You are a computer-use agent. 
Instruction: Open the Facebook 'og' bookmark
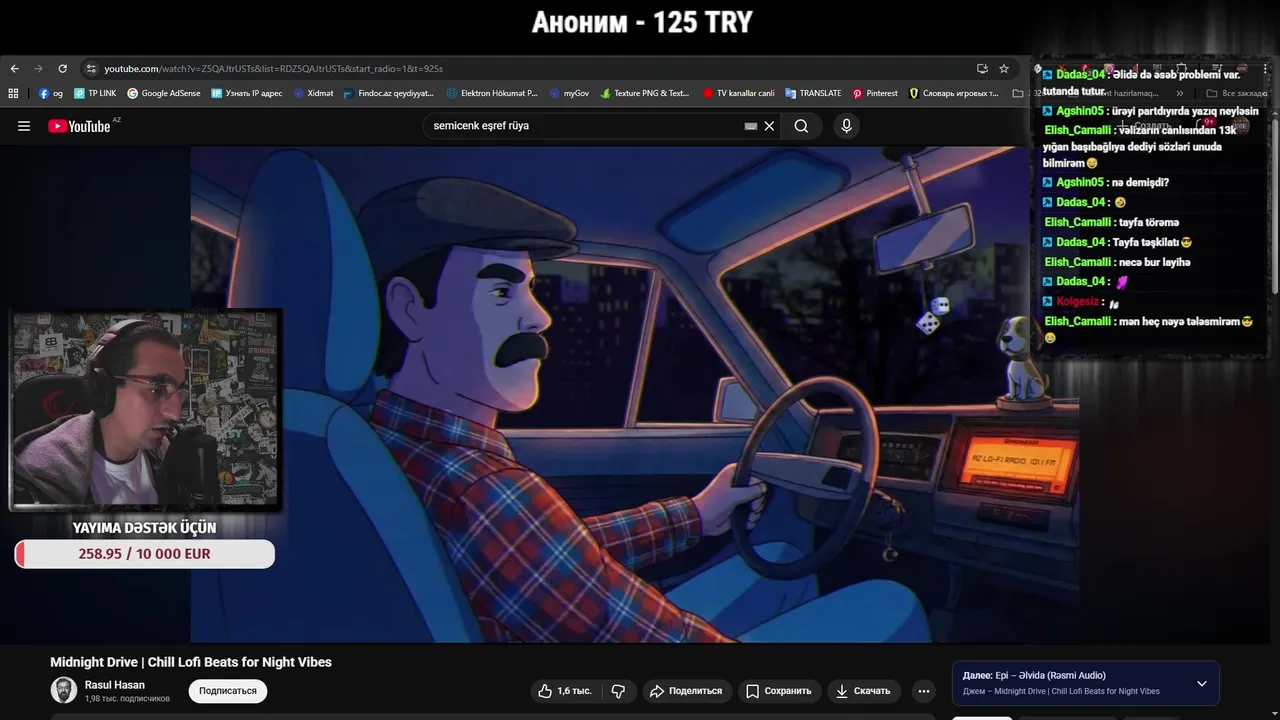tap(51, 93)
